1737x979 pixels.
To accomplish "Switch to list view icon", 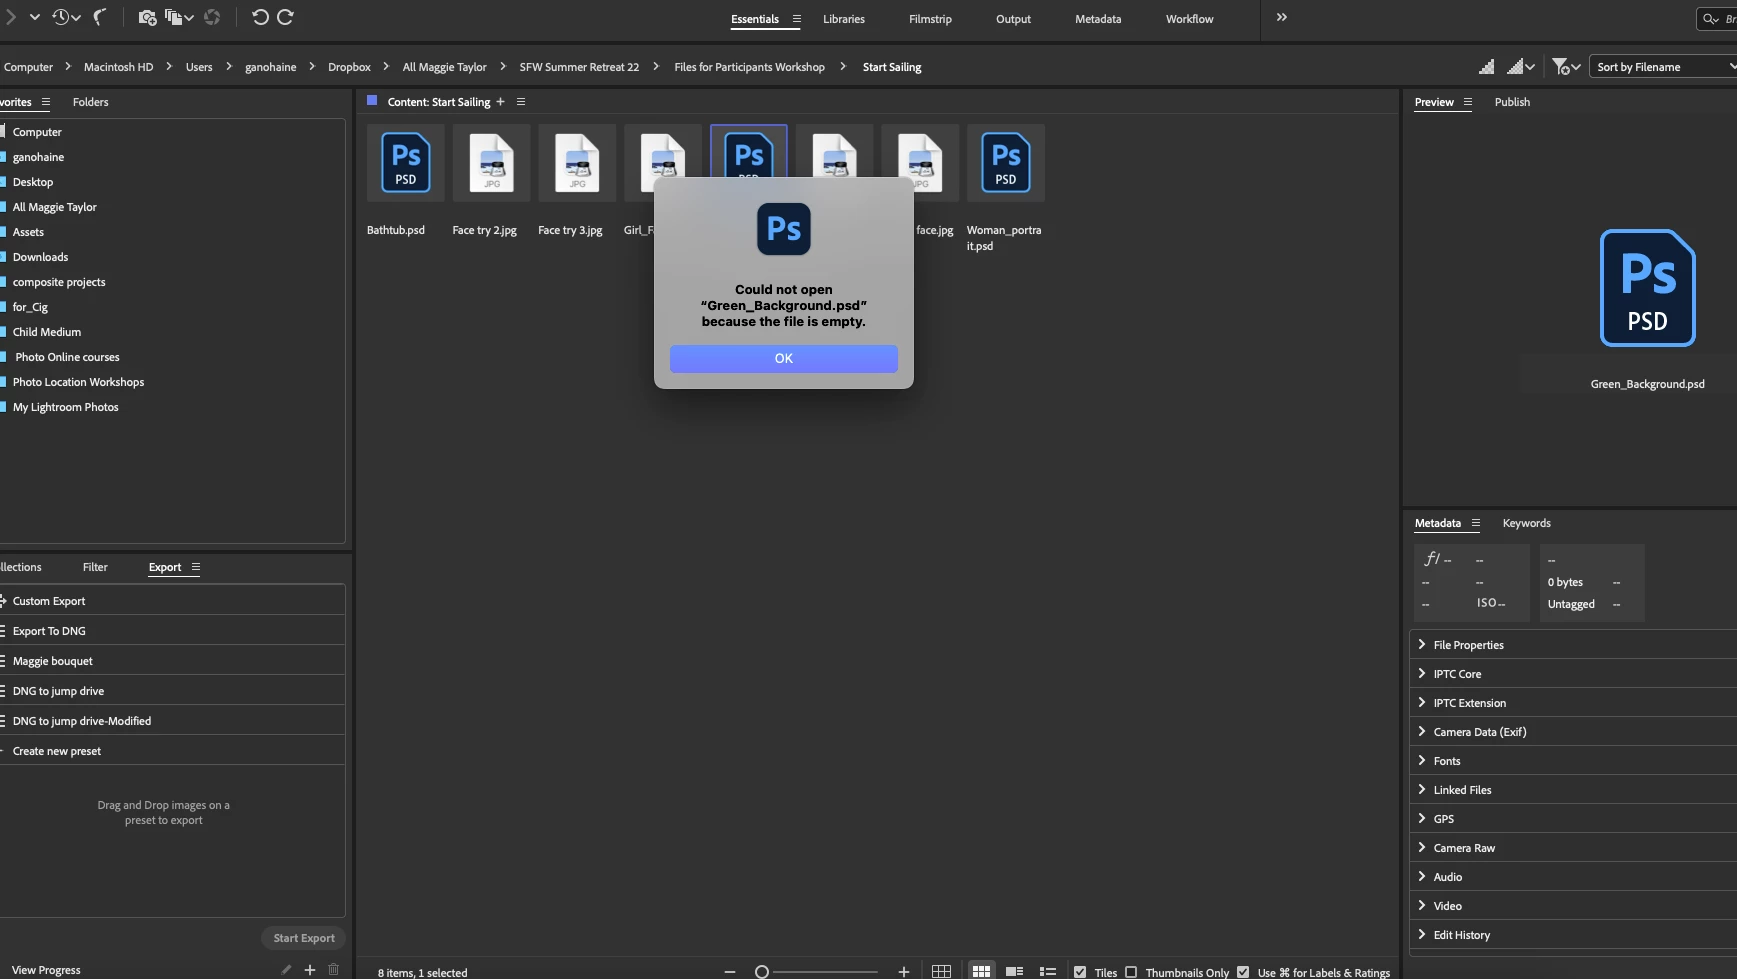I will point(1048,972).
